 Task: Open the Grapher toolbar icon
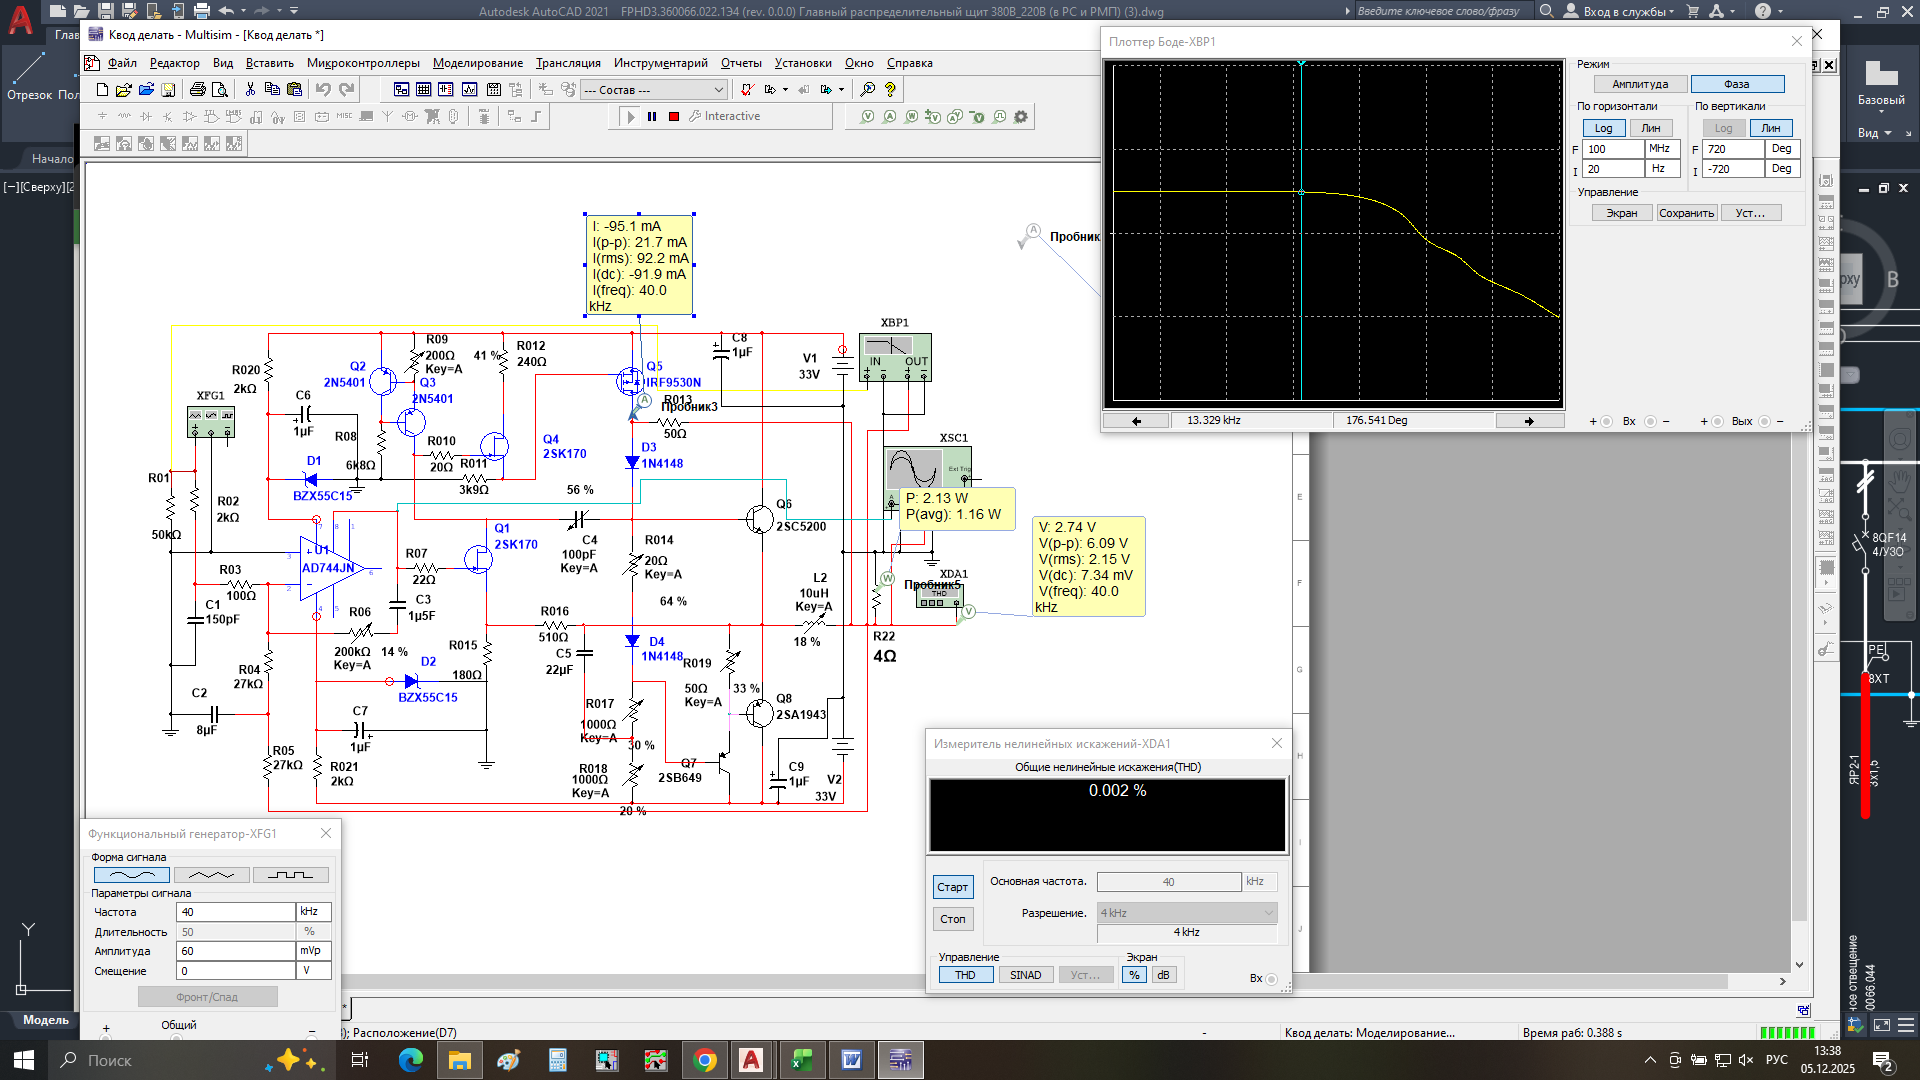point(469,90)
